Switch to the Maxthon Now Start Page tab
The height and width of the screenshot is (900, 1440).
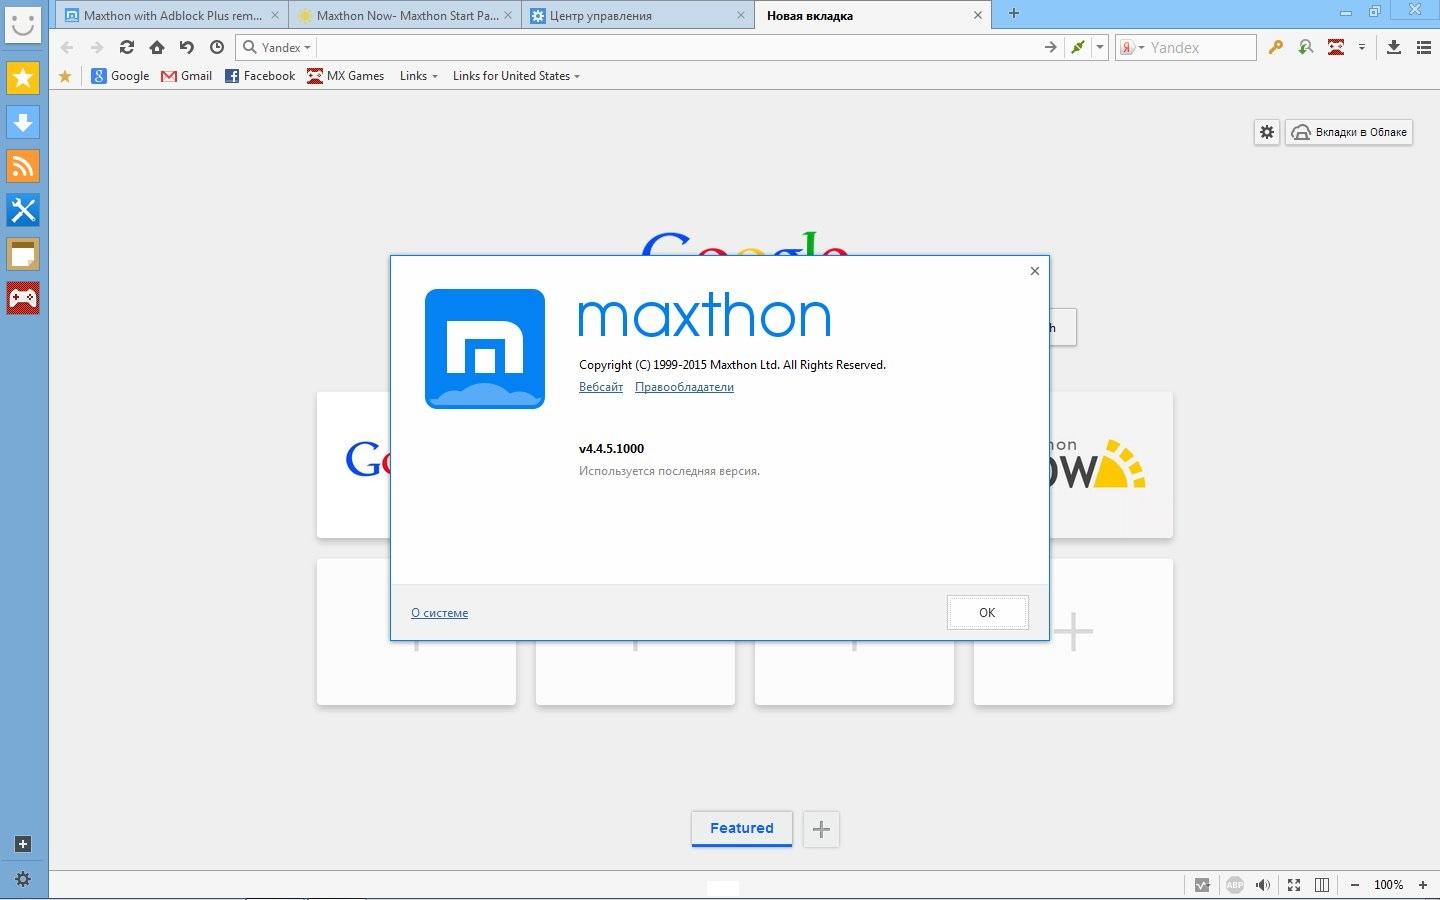404,15
